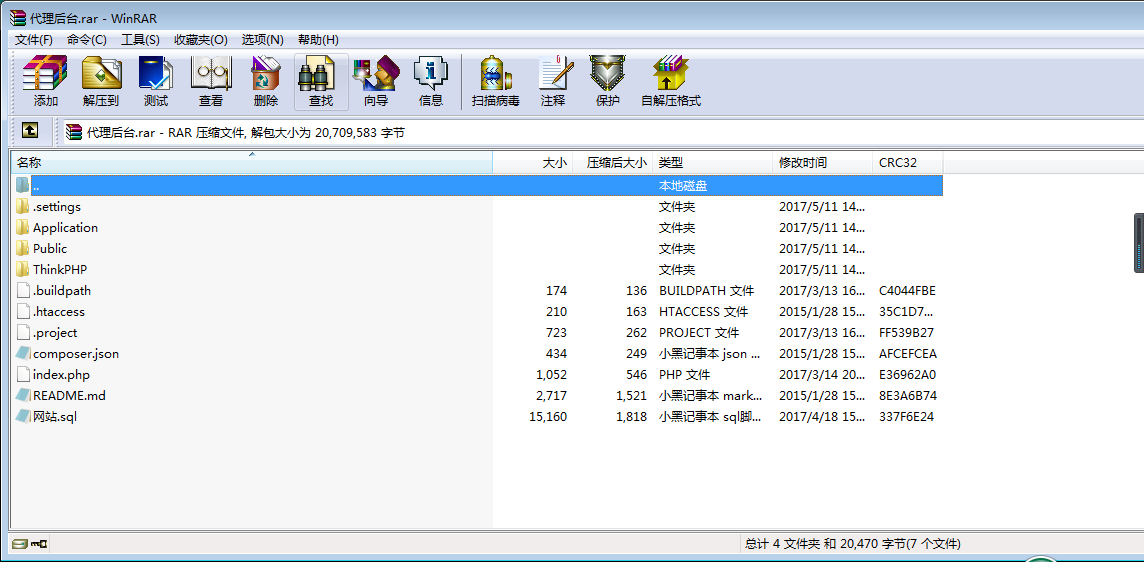Image resolution: width=1144 pixels, height=562 pixels.
Task: Click type cell 'HTACCESS 文件'
Action: [703, 312]
